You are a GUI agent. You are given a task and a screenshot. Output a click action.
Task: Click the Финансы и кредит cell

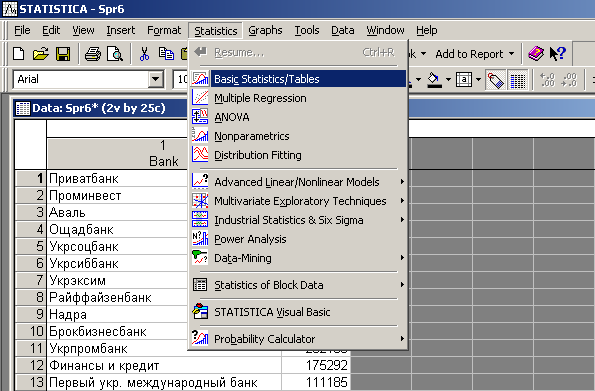pyautogui.click(x=164, y=365)
